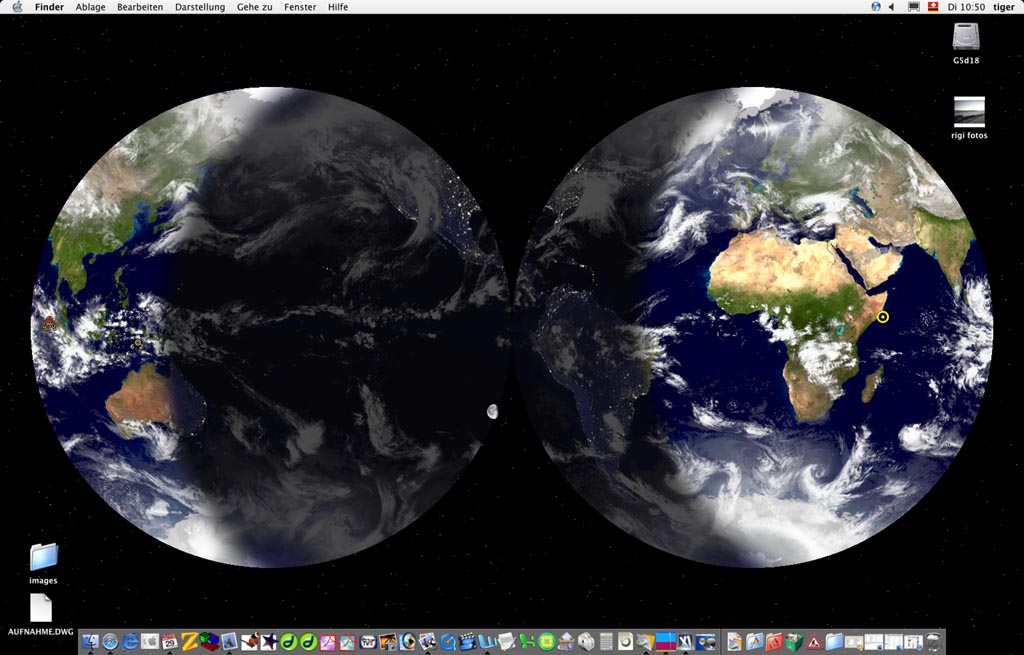This screenshot has width=1024, height=655.
Task: Open the Displays menu bar icon
Action: (x=914, y=7)
